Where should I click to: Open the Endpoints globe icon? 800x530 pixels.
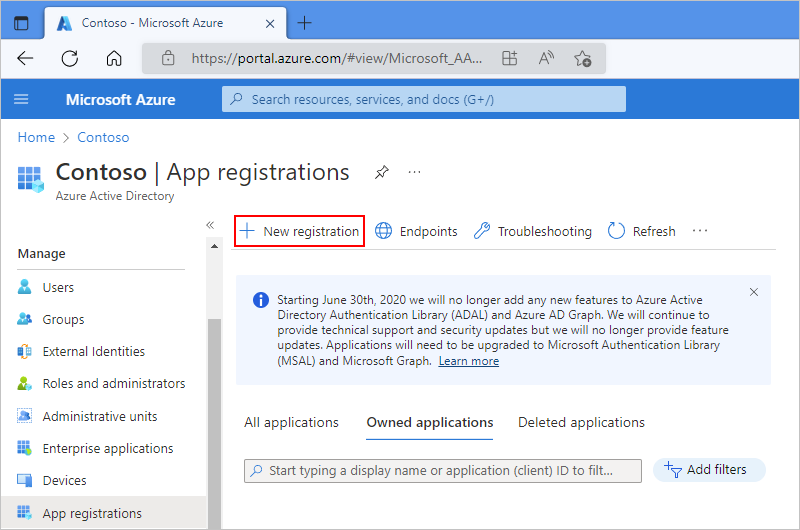(384, 231)
